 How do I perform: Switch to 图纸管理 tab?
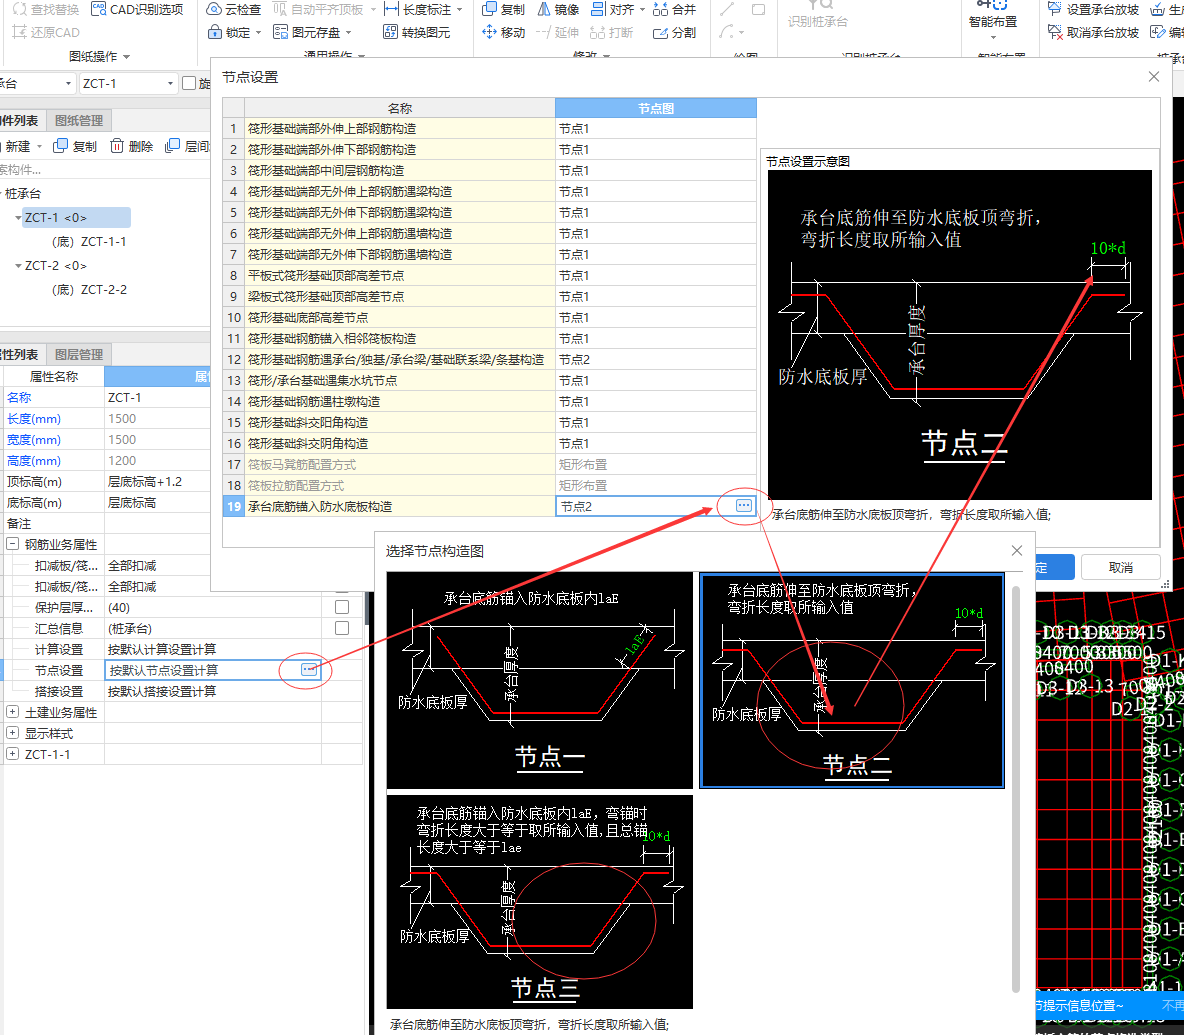pos(79,120)
